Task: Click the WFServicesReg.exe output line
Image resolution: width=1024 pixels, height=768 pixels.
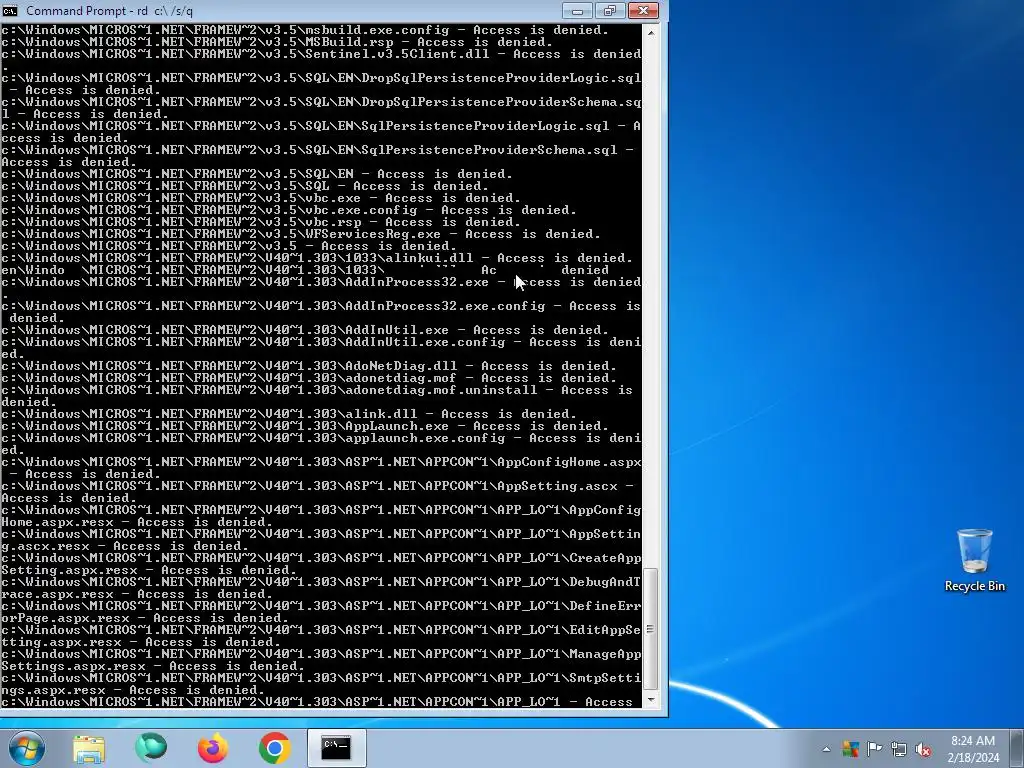Action: click(301, 234)
